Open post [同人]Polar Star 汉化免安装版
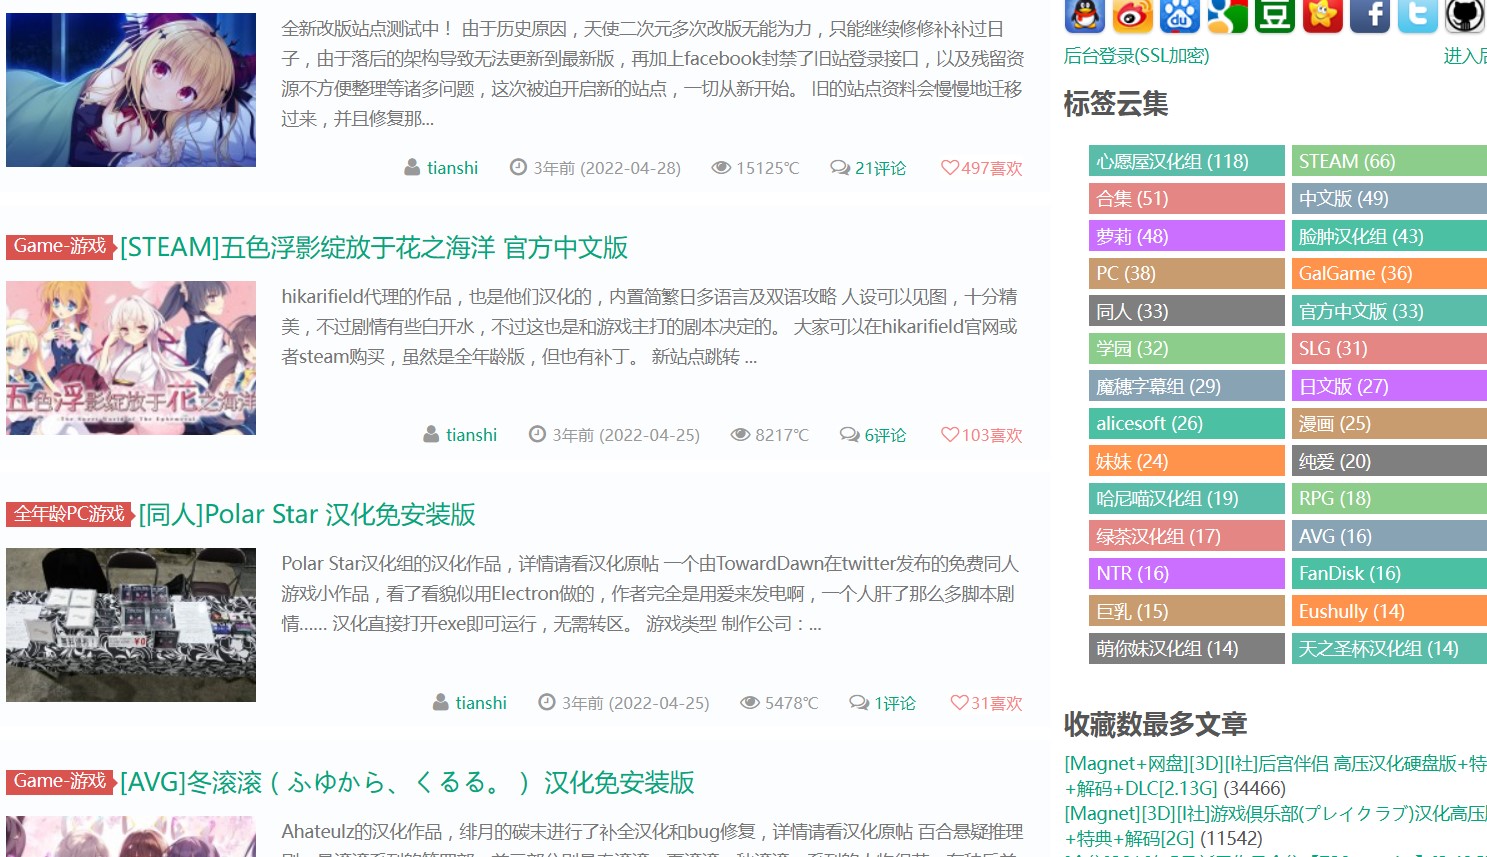This screenshot has width=1487, height=857. tap(307, 514)
